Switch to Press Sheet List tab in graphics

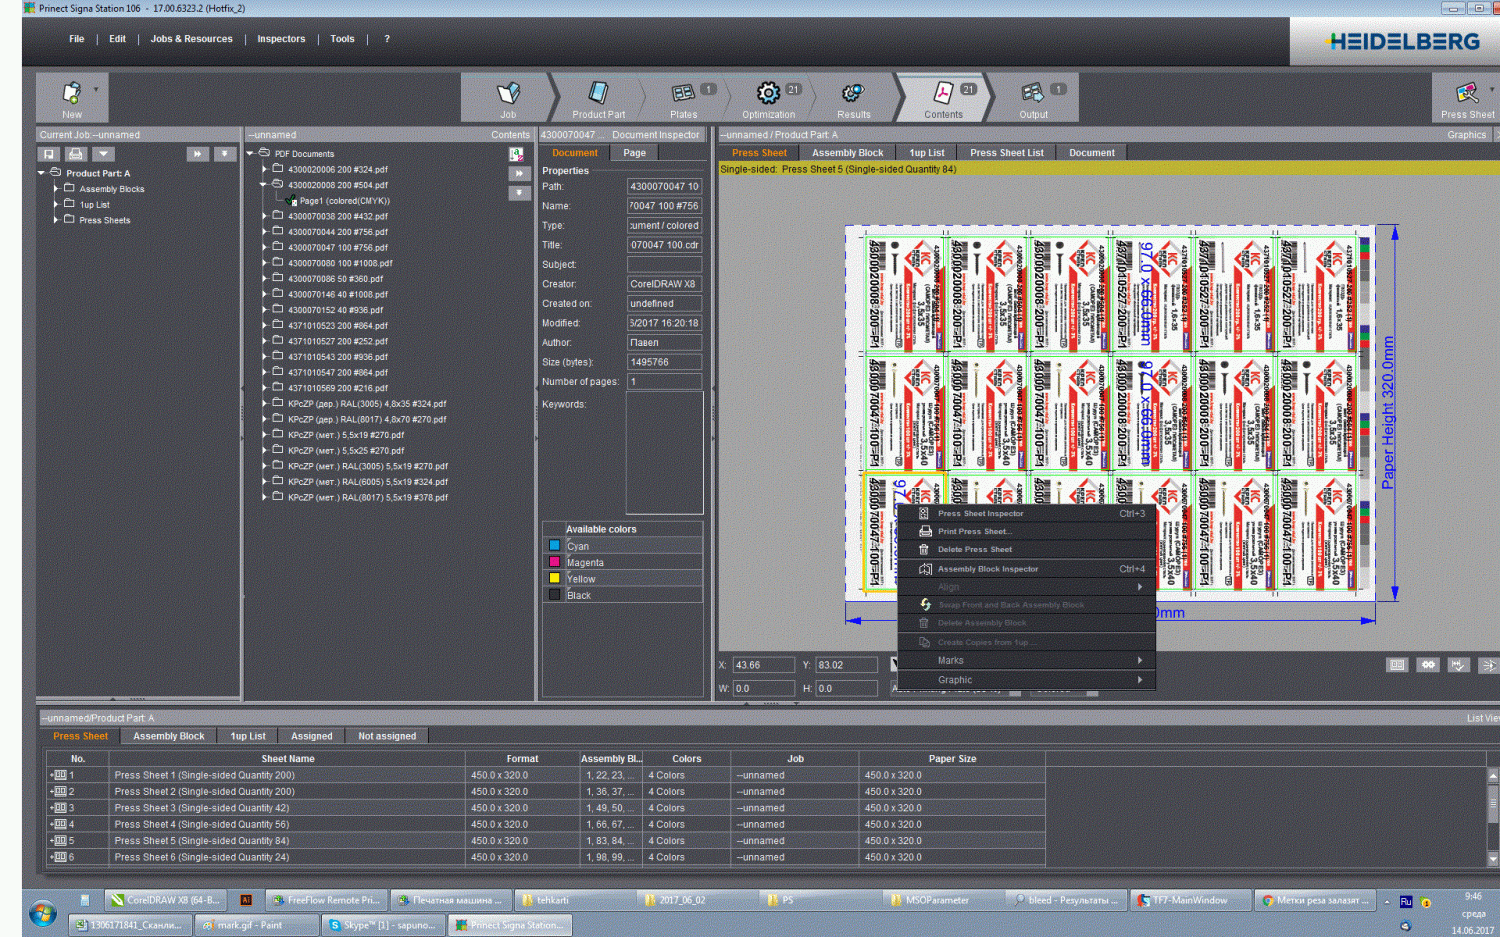click(x=1006, y=153)
